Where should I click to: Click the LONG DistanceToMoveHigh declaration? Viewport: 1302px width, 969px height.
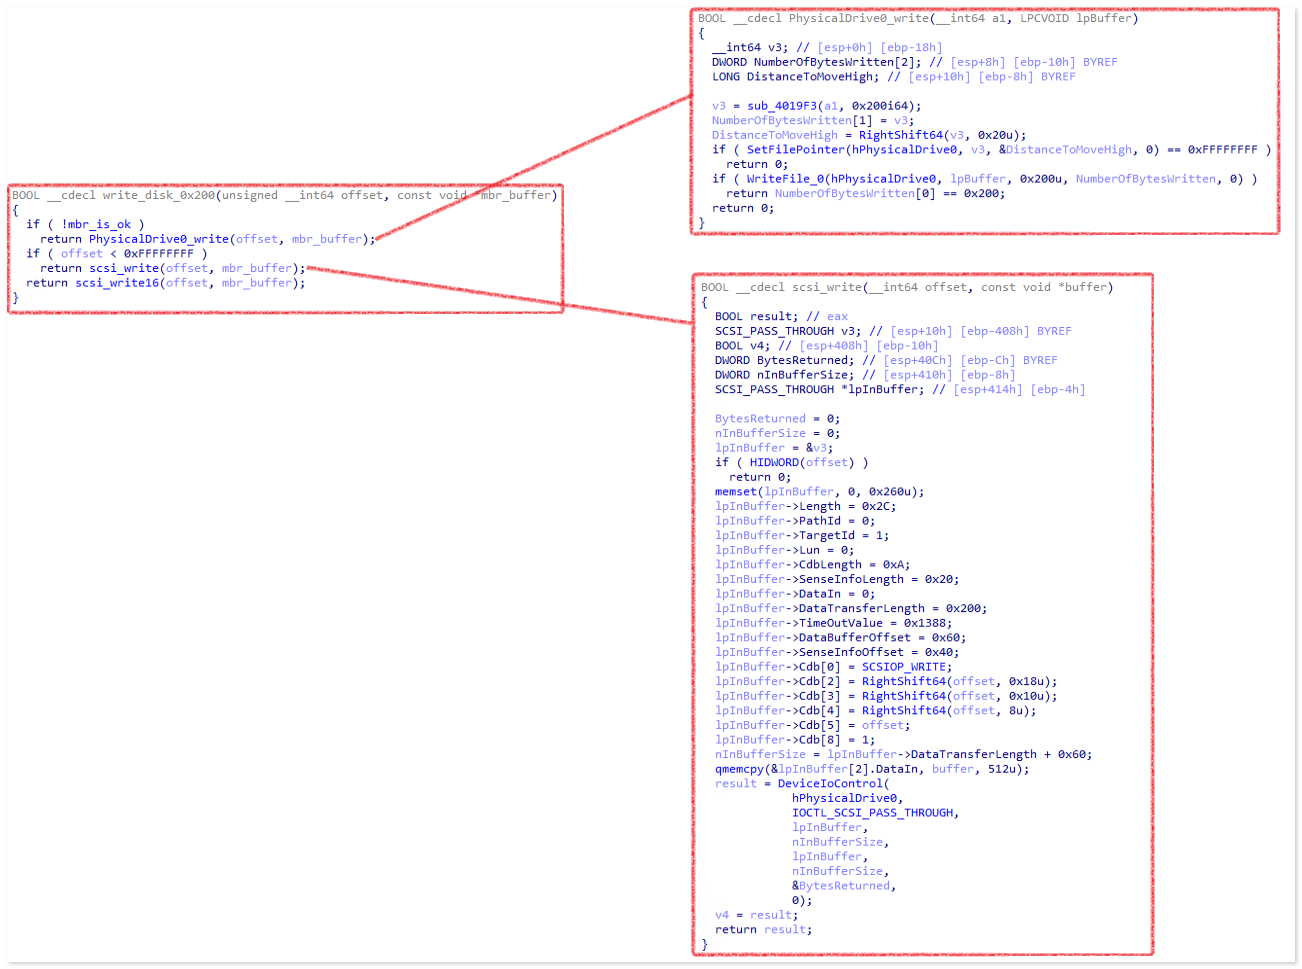[x=795, y=77]
